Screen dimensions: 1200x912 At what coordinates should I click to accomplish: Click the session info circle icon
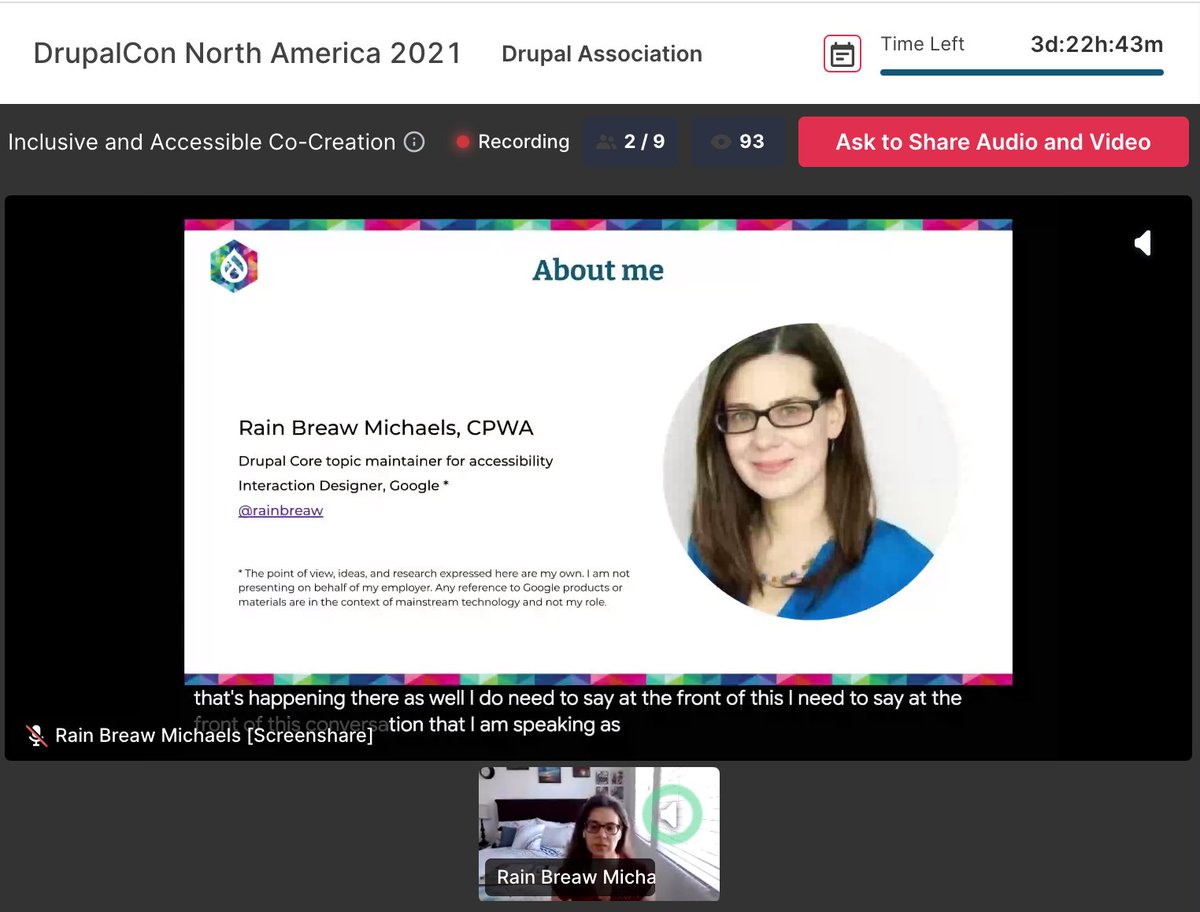(414, 142)
